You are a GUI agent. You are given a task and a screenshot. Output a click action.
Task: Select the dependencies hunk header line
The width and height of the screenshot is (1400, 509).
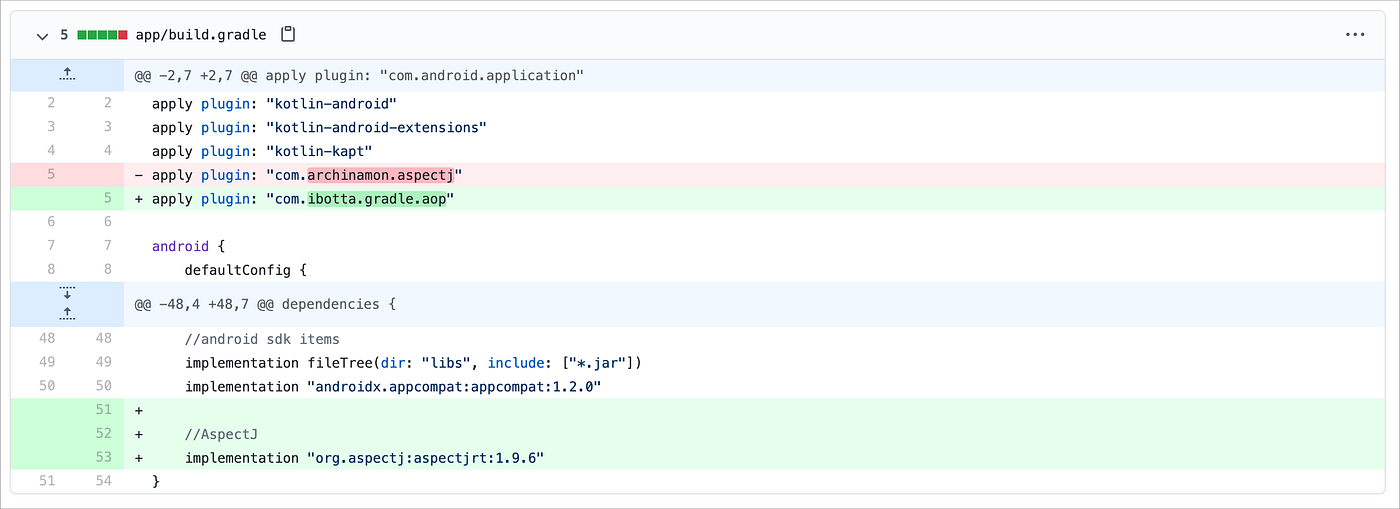click(x=266, y=304)
